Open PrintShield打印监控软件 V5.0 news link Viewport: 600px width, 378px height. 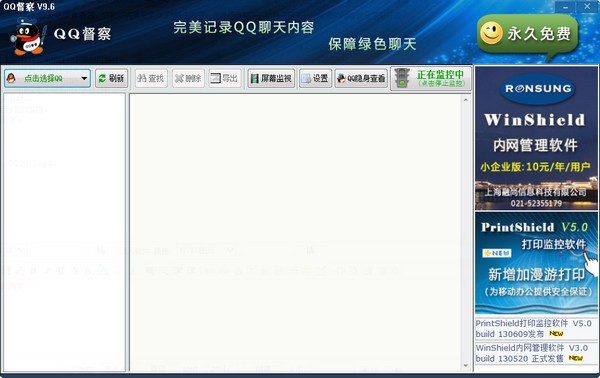pos(534,328)
